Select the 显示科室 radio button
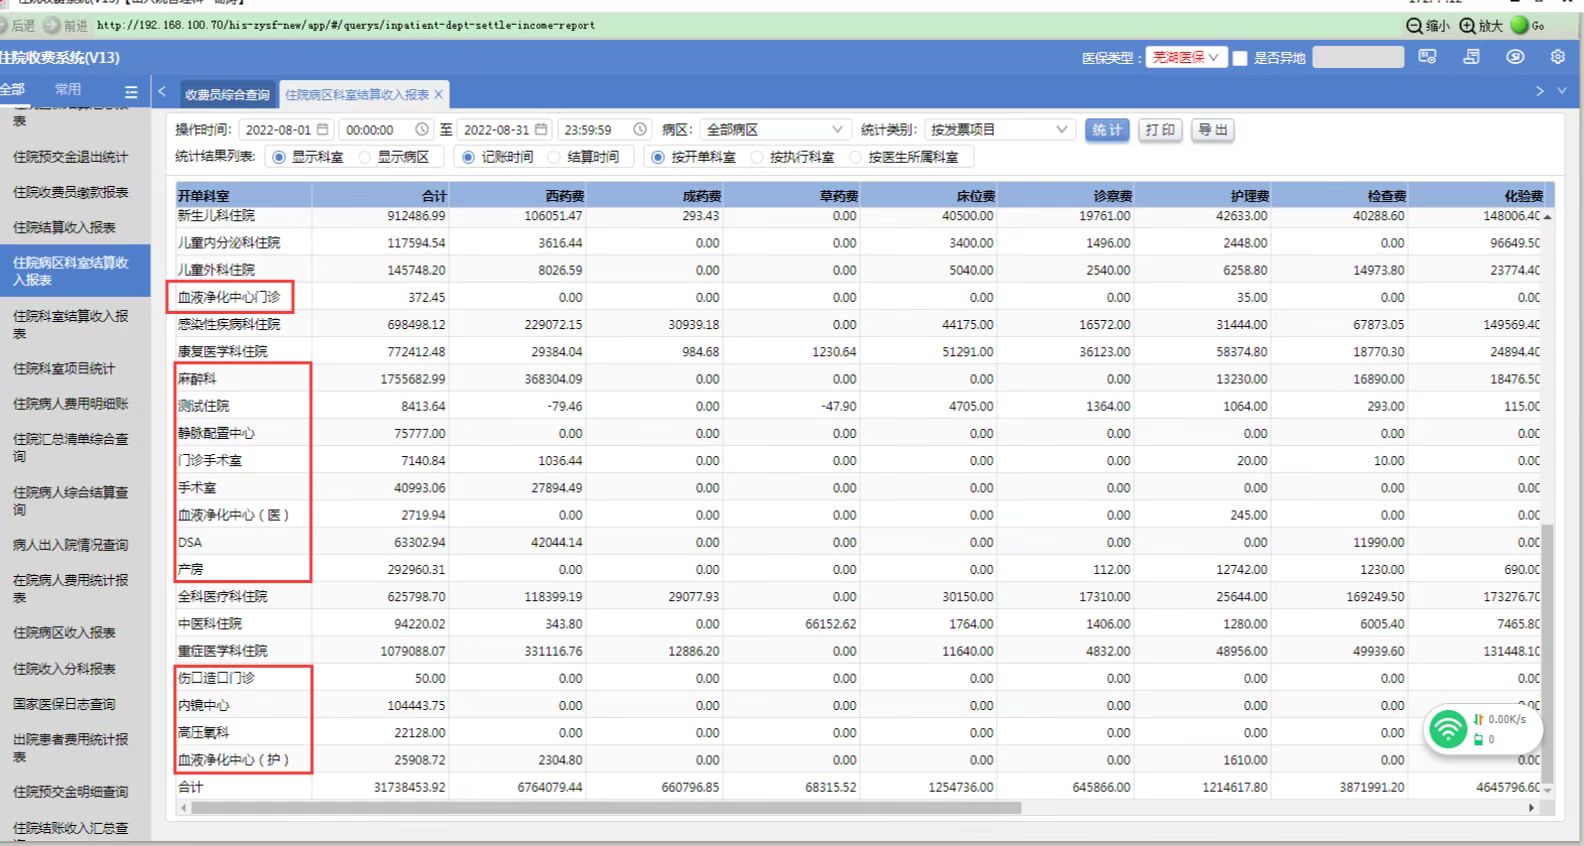Image resolution: width=1584 pixels, height=846 pixels. (279, 157)
